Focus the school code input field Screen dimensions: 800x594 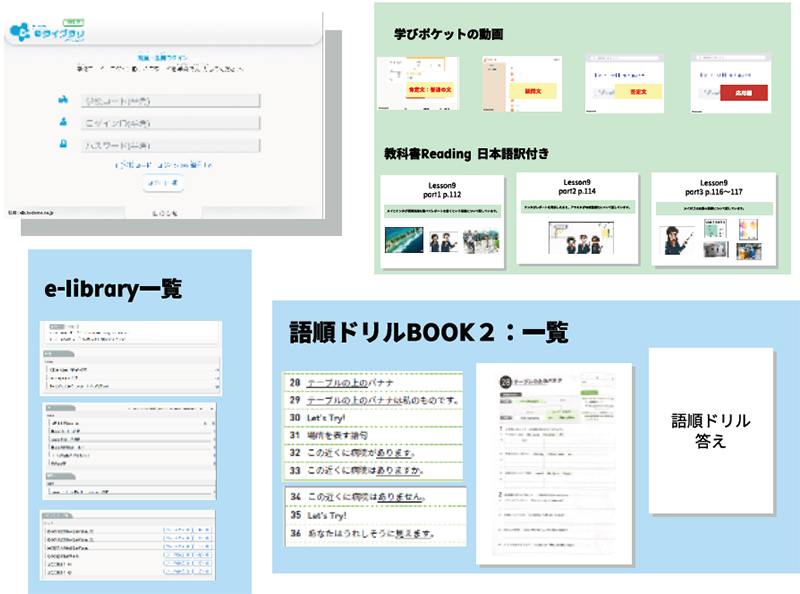(x=171, y=100)
